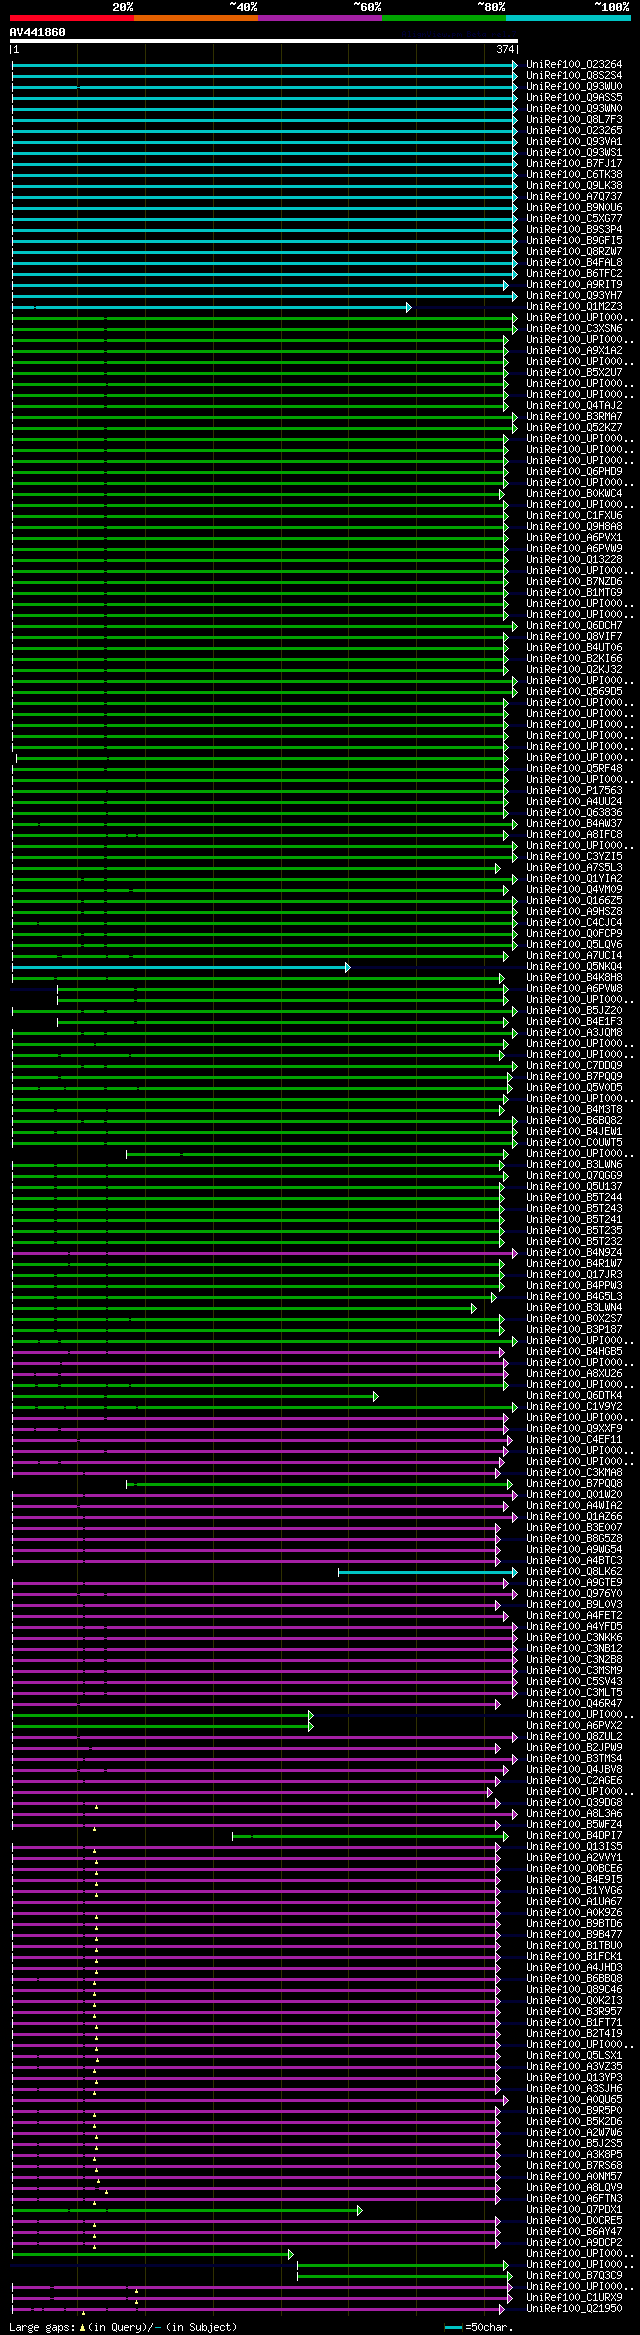Select UniRef100_Q52KZ7 label

pyautogui.click(x=574, y=427)
